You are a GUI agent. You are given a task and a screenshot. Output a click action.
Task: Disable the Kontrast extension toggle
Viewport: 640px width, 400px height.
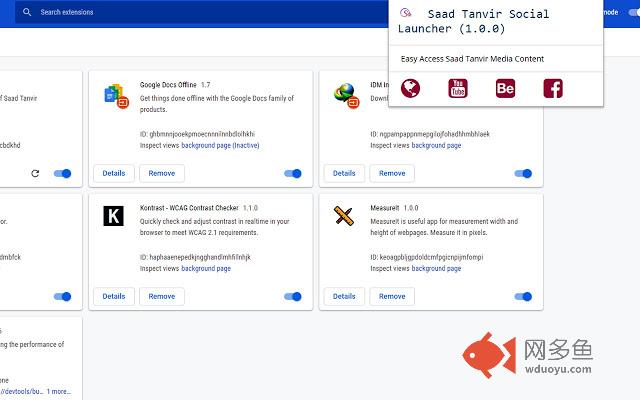click(293, 297)
